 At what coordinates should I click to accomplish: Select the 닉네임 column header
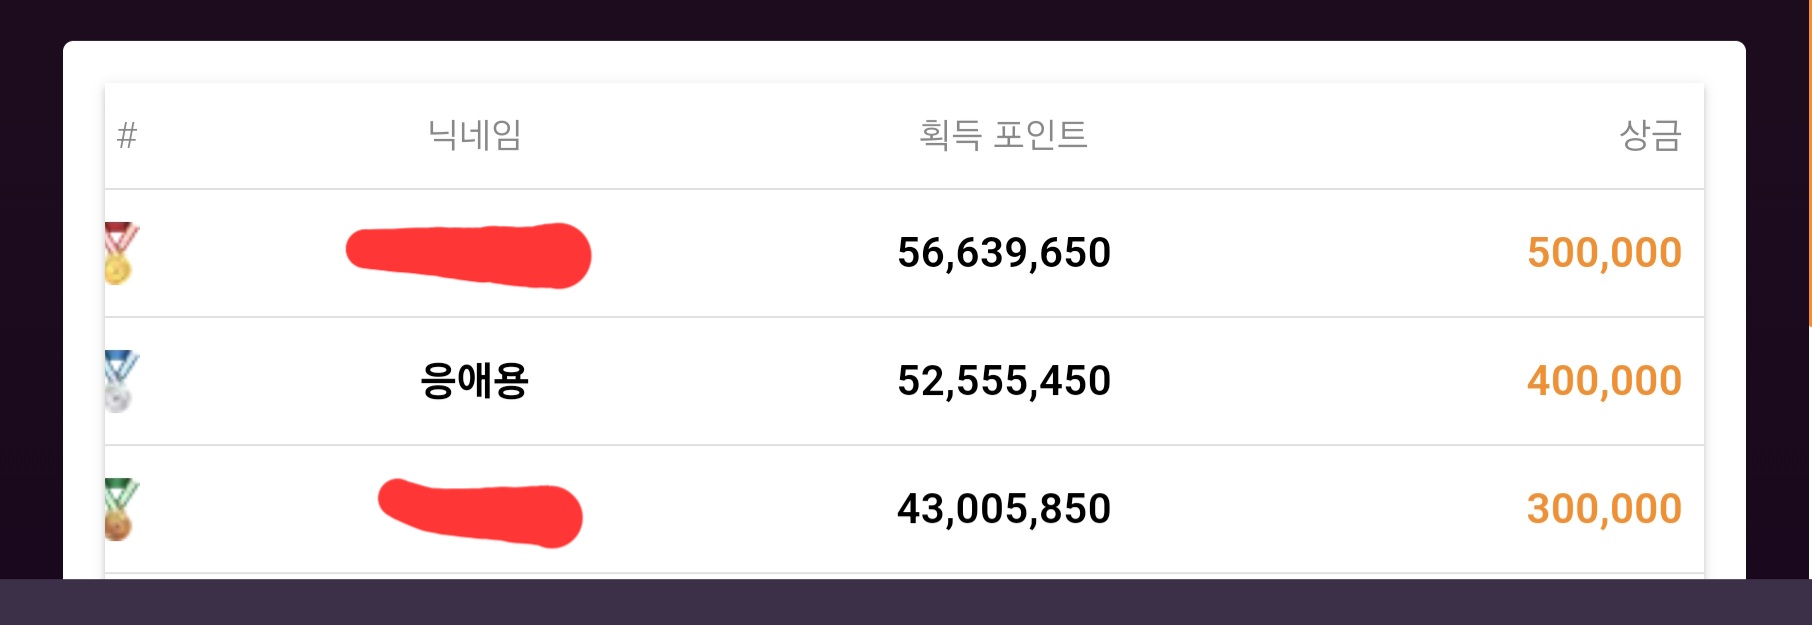coord(474,134)
